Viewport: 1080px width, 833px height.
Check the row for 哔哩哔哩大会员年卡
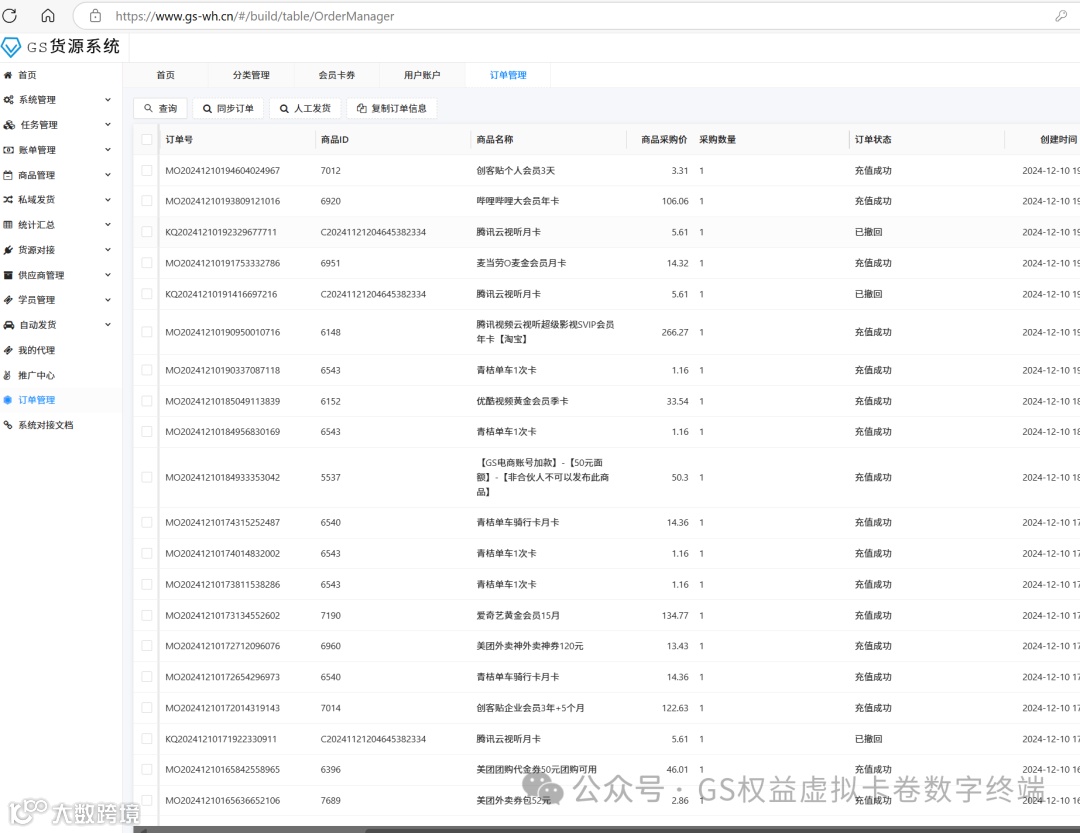(x=147, y=200)
